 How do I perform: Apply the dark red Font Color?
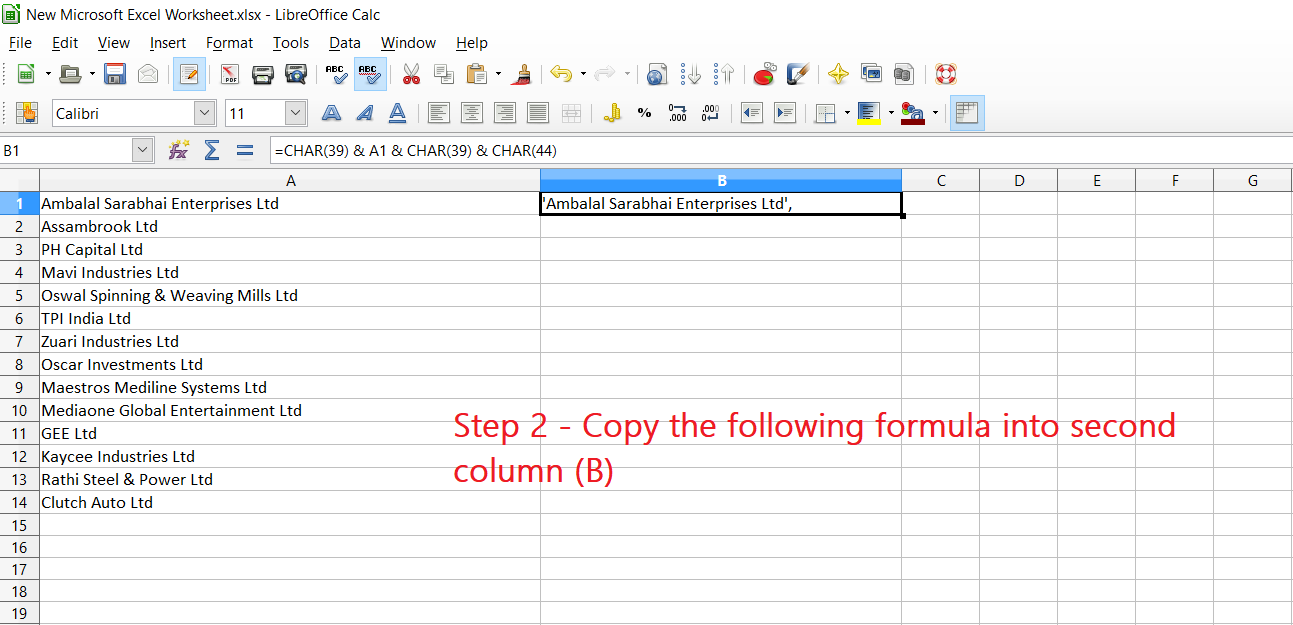click(x=912, y=113)
